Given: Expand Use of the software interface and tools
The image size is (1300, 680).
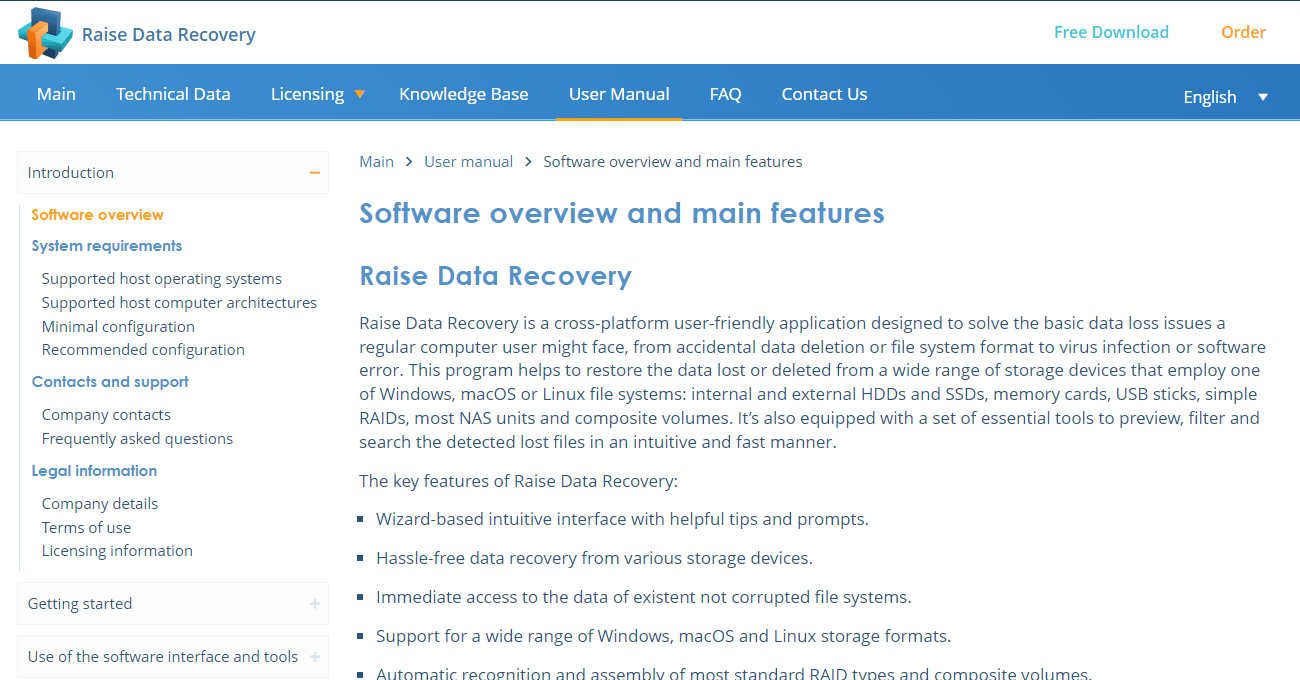Looking at the screenshot, I should click(x=315, y=656).
